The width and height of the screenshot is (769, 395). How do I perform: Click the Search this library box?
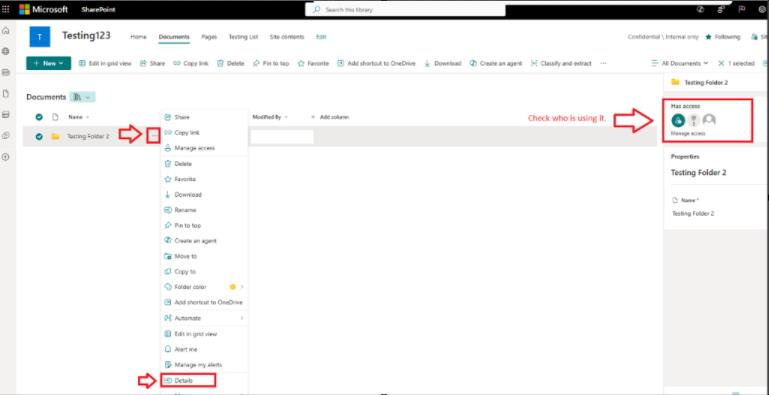pos(405,9)
